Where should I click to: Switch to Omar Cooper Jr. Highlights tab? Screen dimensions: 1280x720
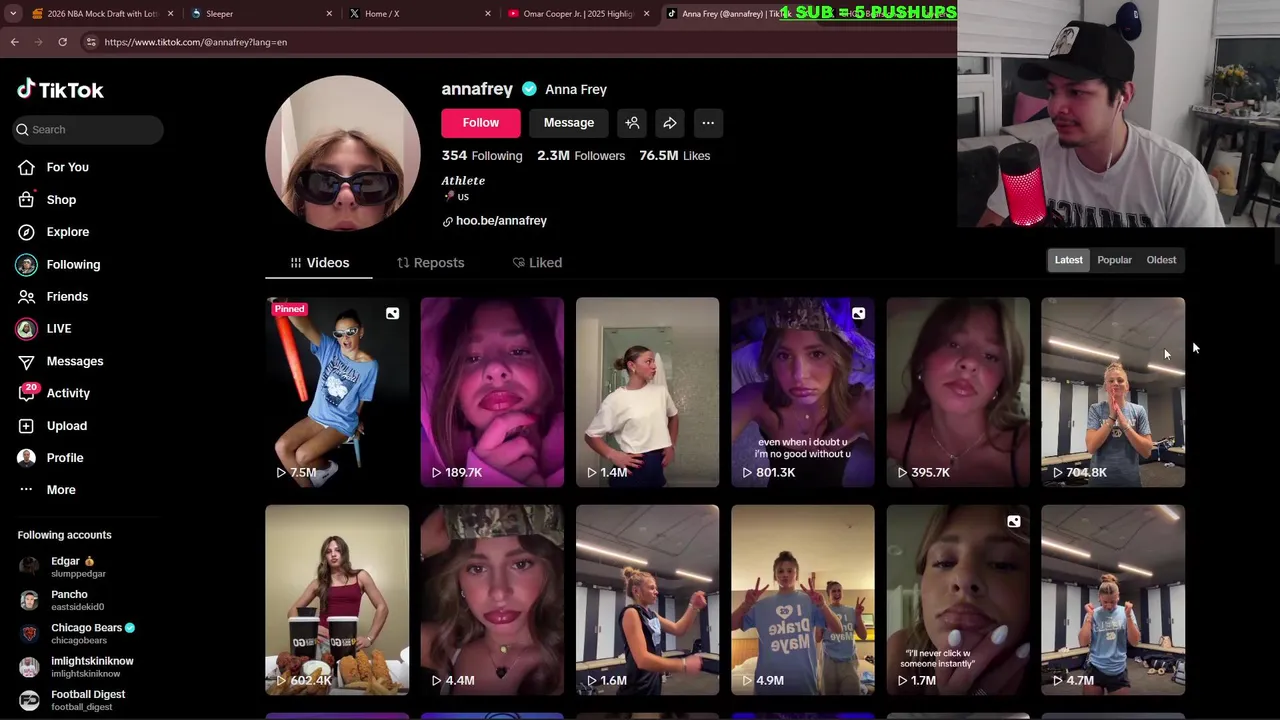tap(578, 14)
